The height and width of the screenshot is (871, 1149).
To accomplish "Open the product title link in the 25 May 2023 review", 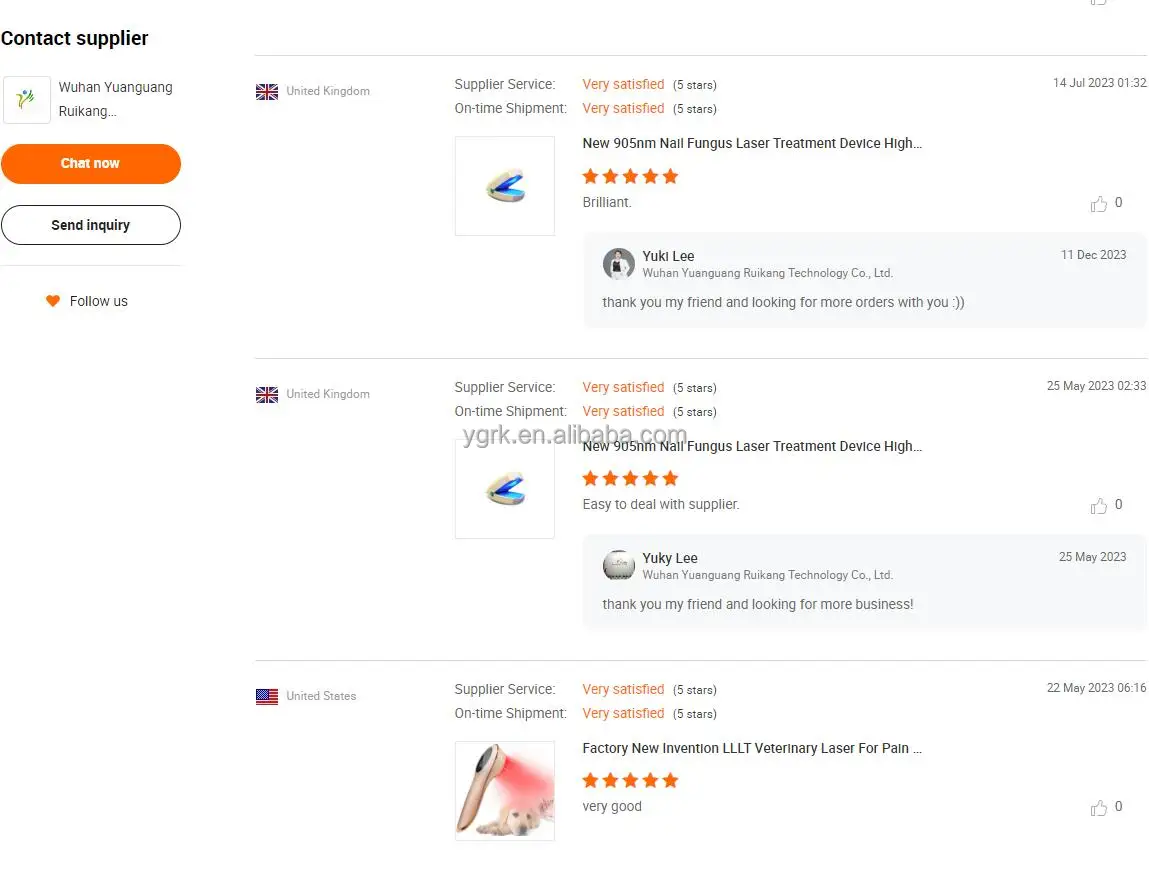I will tap(752, 447).
